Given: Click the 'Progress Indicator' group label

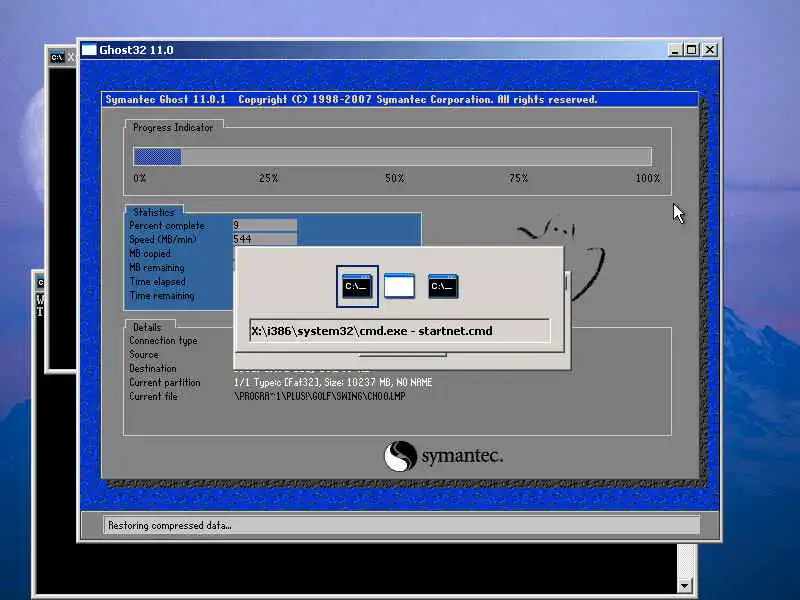Looking at the screenshot, I should 172,128.
